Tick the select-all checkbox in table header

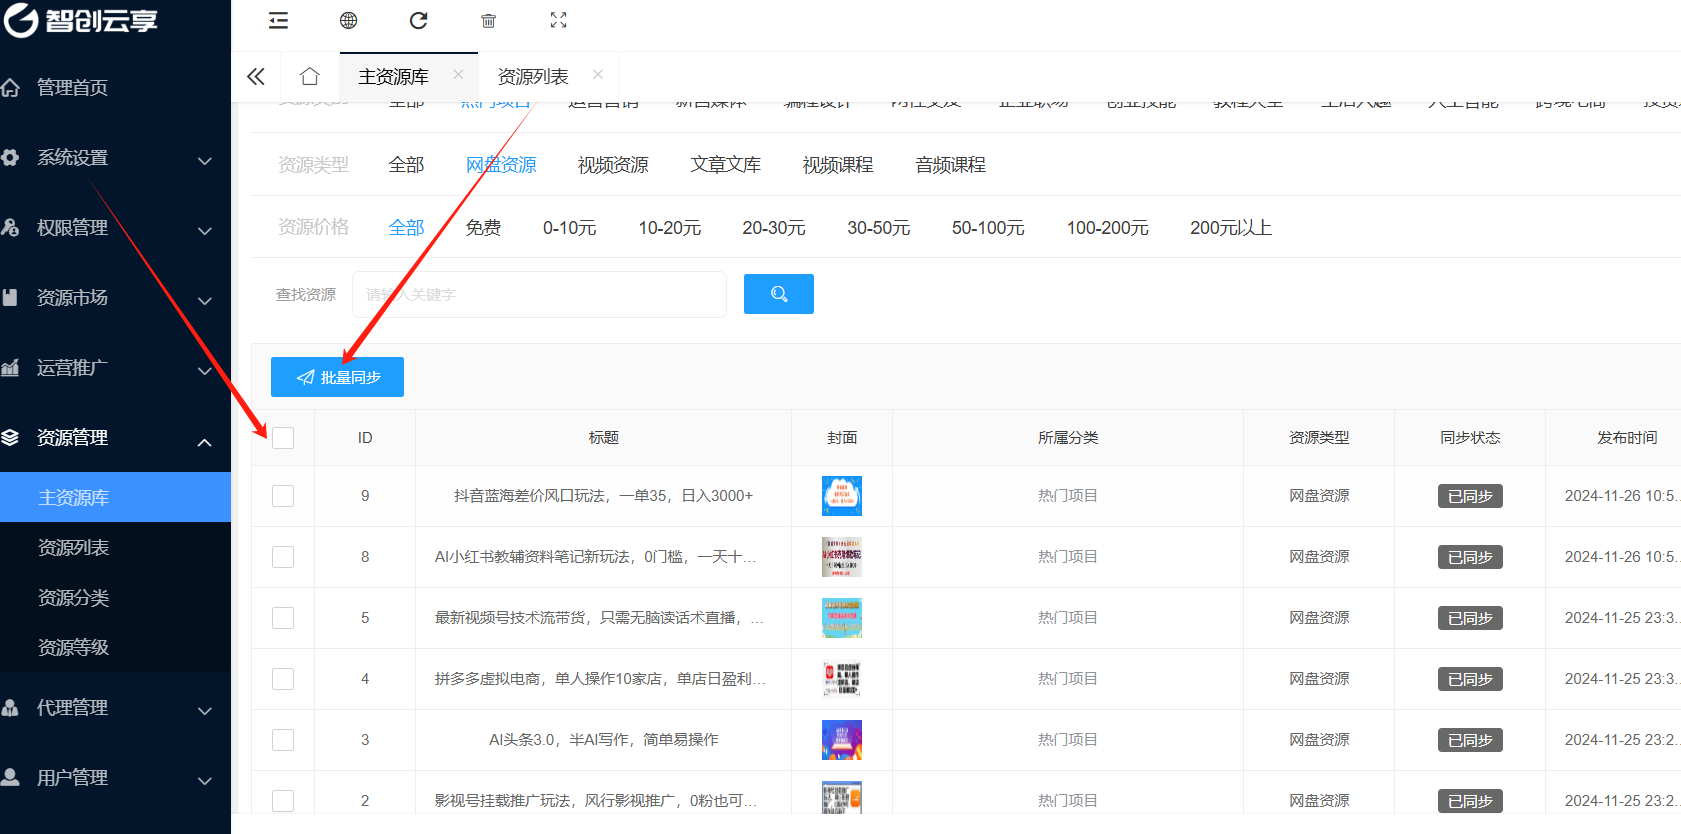pyautogui.click(x=283, y=438)
